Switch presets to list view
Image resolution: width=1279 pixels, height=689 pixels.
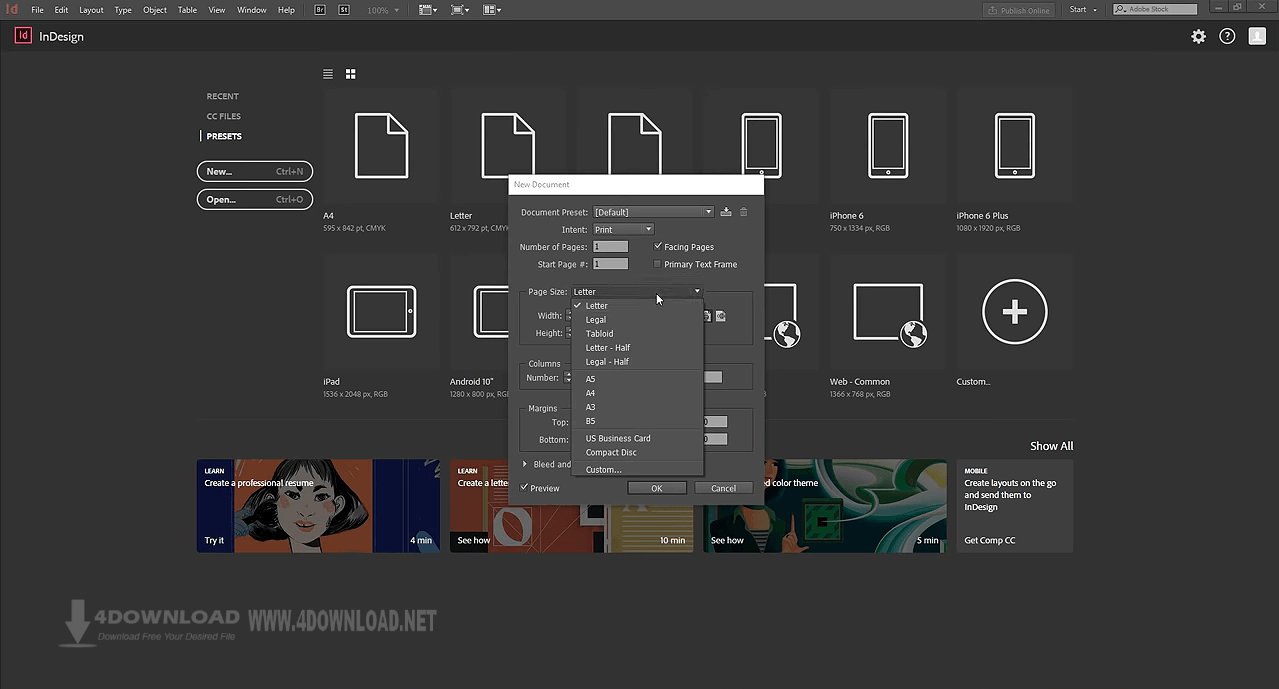click(x=328, y=74)
